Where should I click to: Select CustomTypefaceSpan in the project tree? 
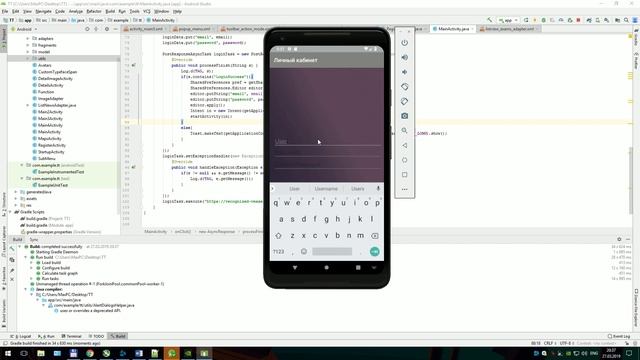click(x=57, y=72)
